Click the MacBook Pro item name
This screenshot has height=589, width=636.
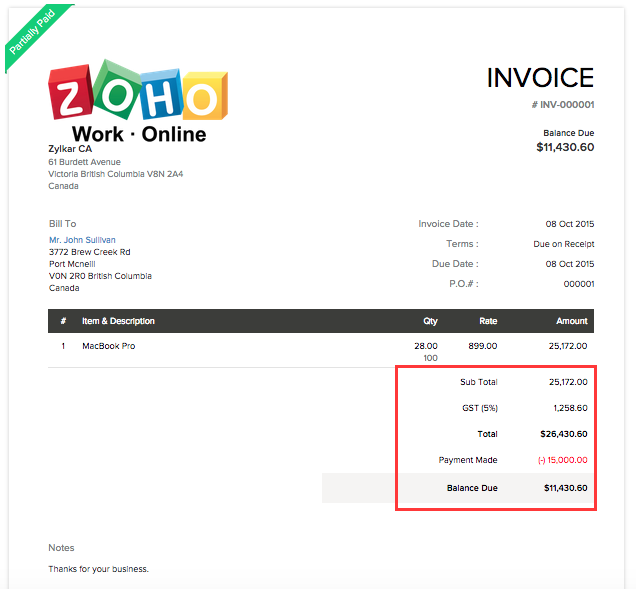click(109, 346)
